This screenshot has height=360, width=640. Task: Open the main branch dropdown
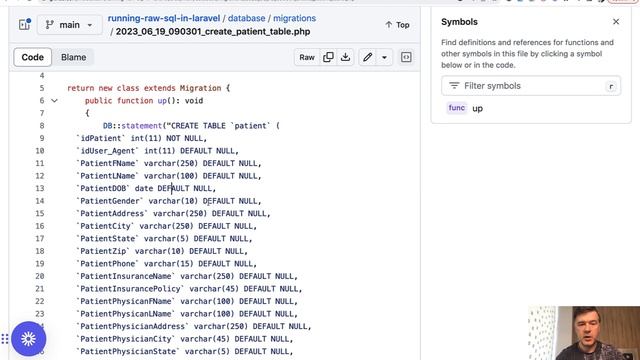69,25
